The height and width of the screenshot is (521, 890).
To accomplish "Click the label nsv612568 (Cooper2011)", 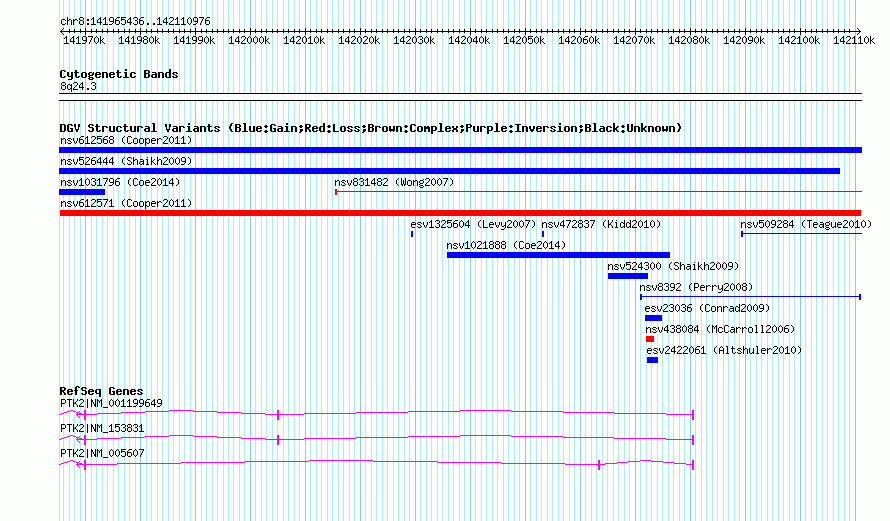I will (126, 140).
